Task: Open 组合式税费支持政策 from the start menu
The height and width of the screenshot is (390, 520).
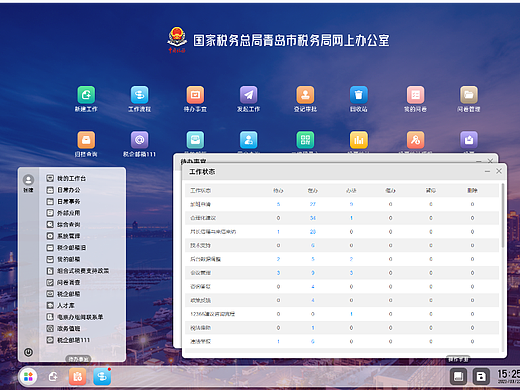Action: click(x=78, y=271)
